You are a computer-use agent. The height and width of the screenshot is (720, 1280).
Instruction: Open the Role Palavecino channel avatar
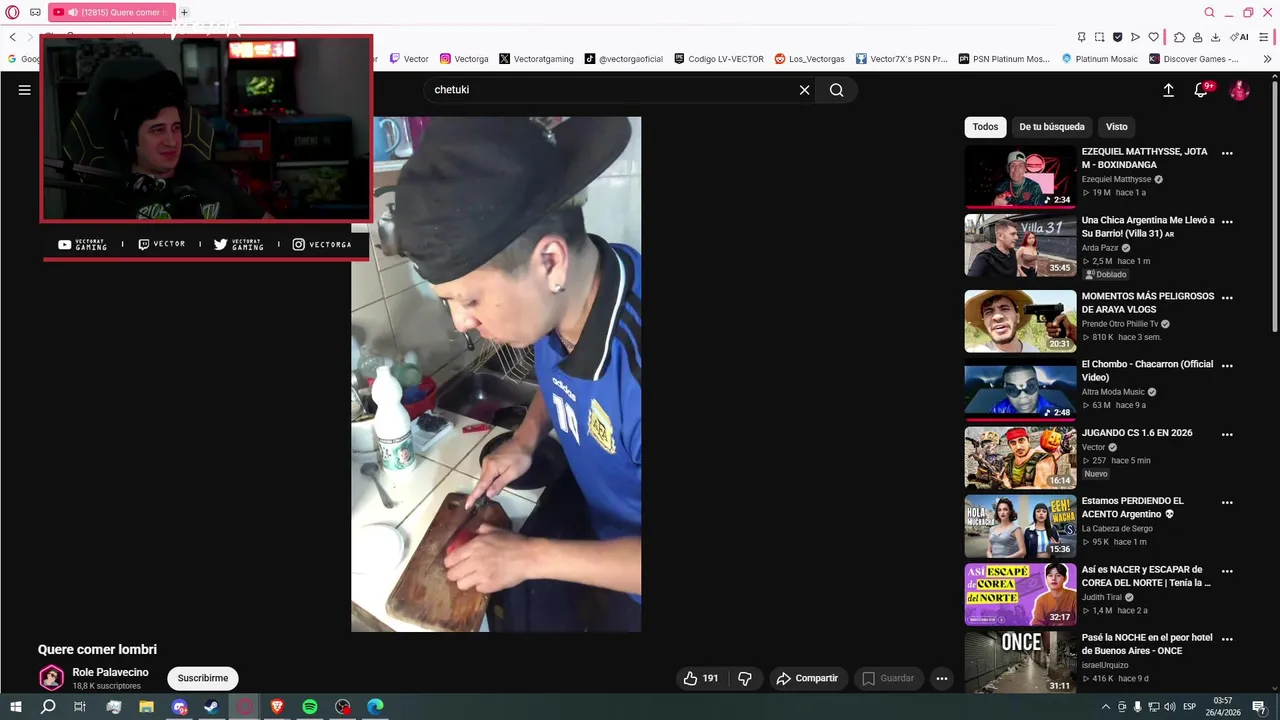[x=51, y=678]
